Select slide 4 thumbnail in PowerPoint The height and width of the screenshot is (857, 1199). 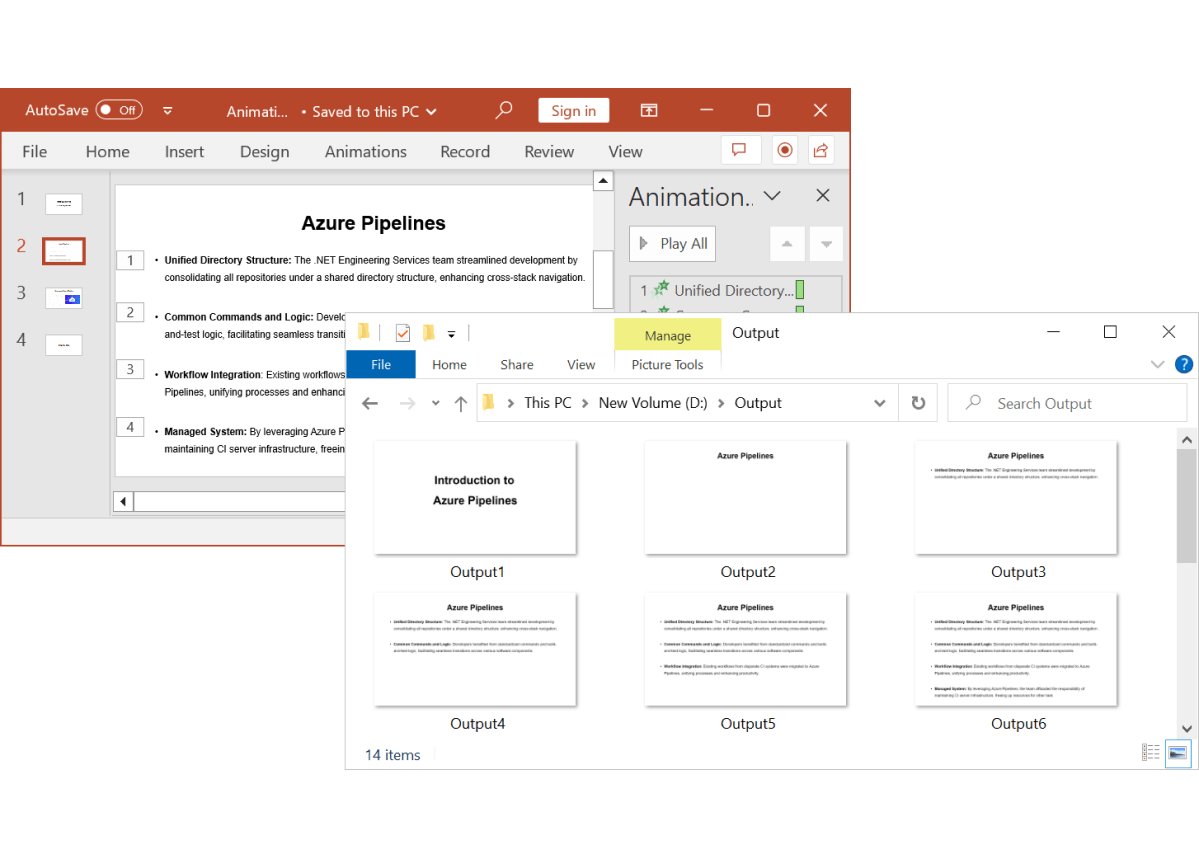pyautogui.click(x=63, y=345)
